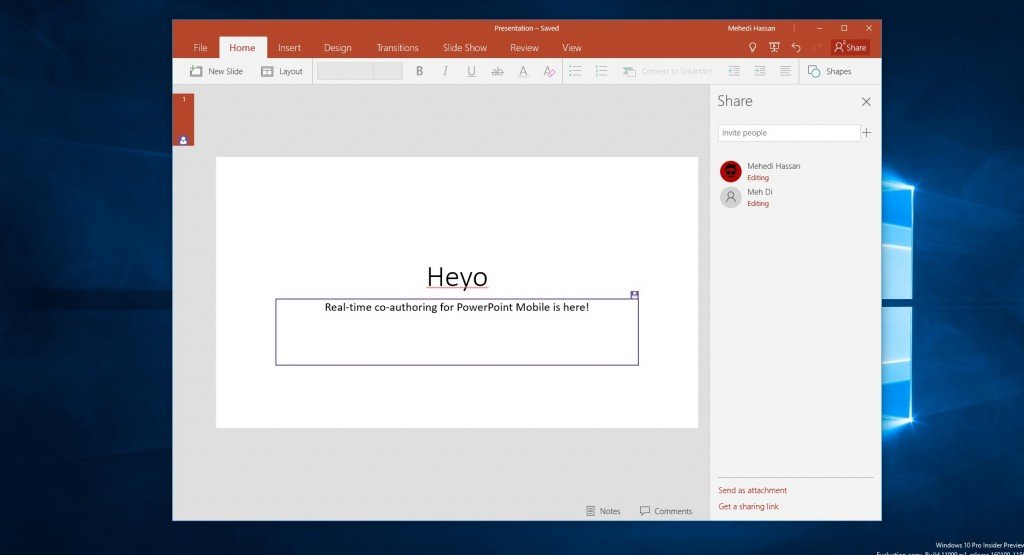Open the font color picker

(x=523, y=71)
